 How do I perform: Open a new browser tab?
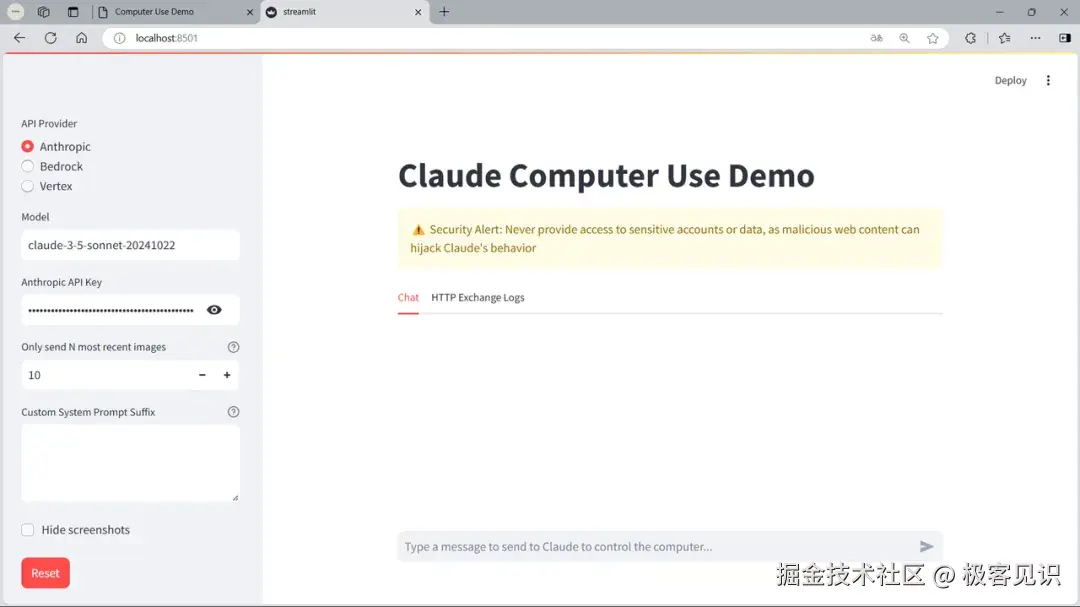[x=444, y=12]
